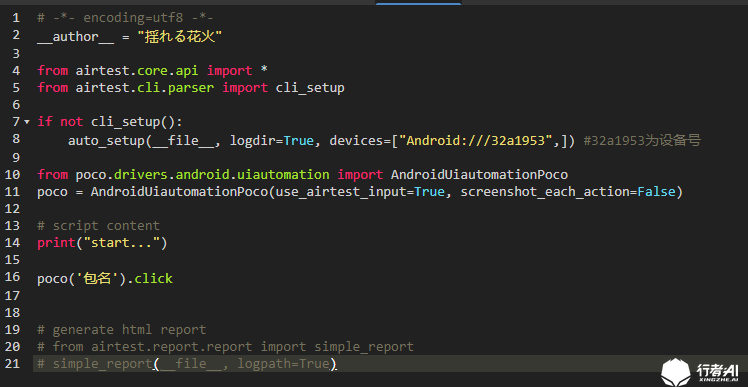The width and height of the screenshot is (748, 387).
Task: Collapse the fold arrow on line 7
Action: (27, 122)
